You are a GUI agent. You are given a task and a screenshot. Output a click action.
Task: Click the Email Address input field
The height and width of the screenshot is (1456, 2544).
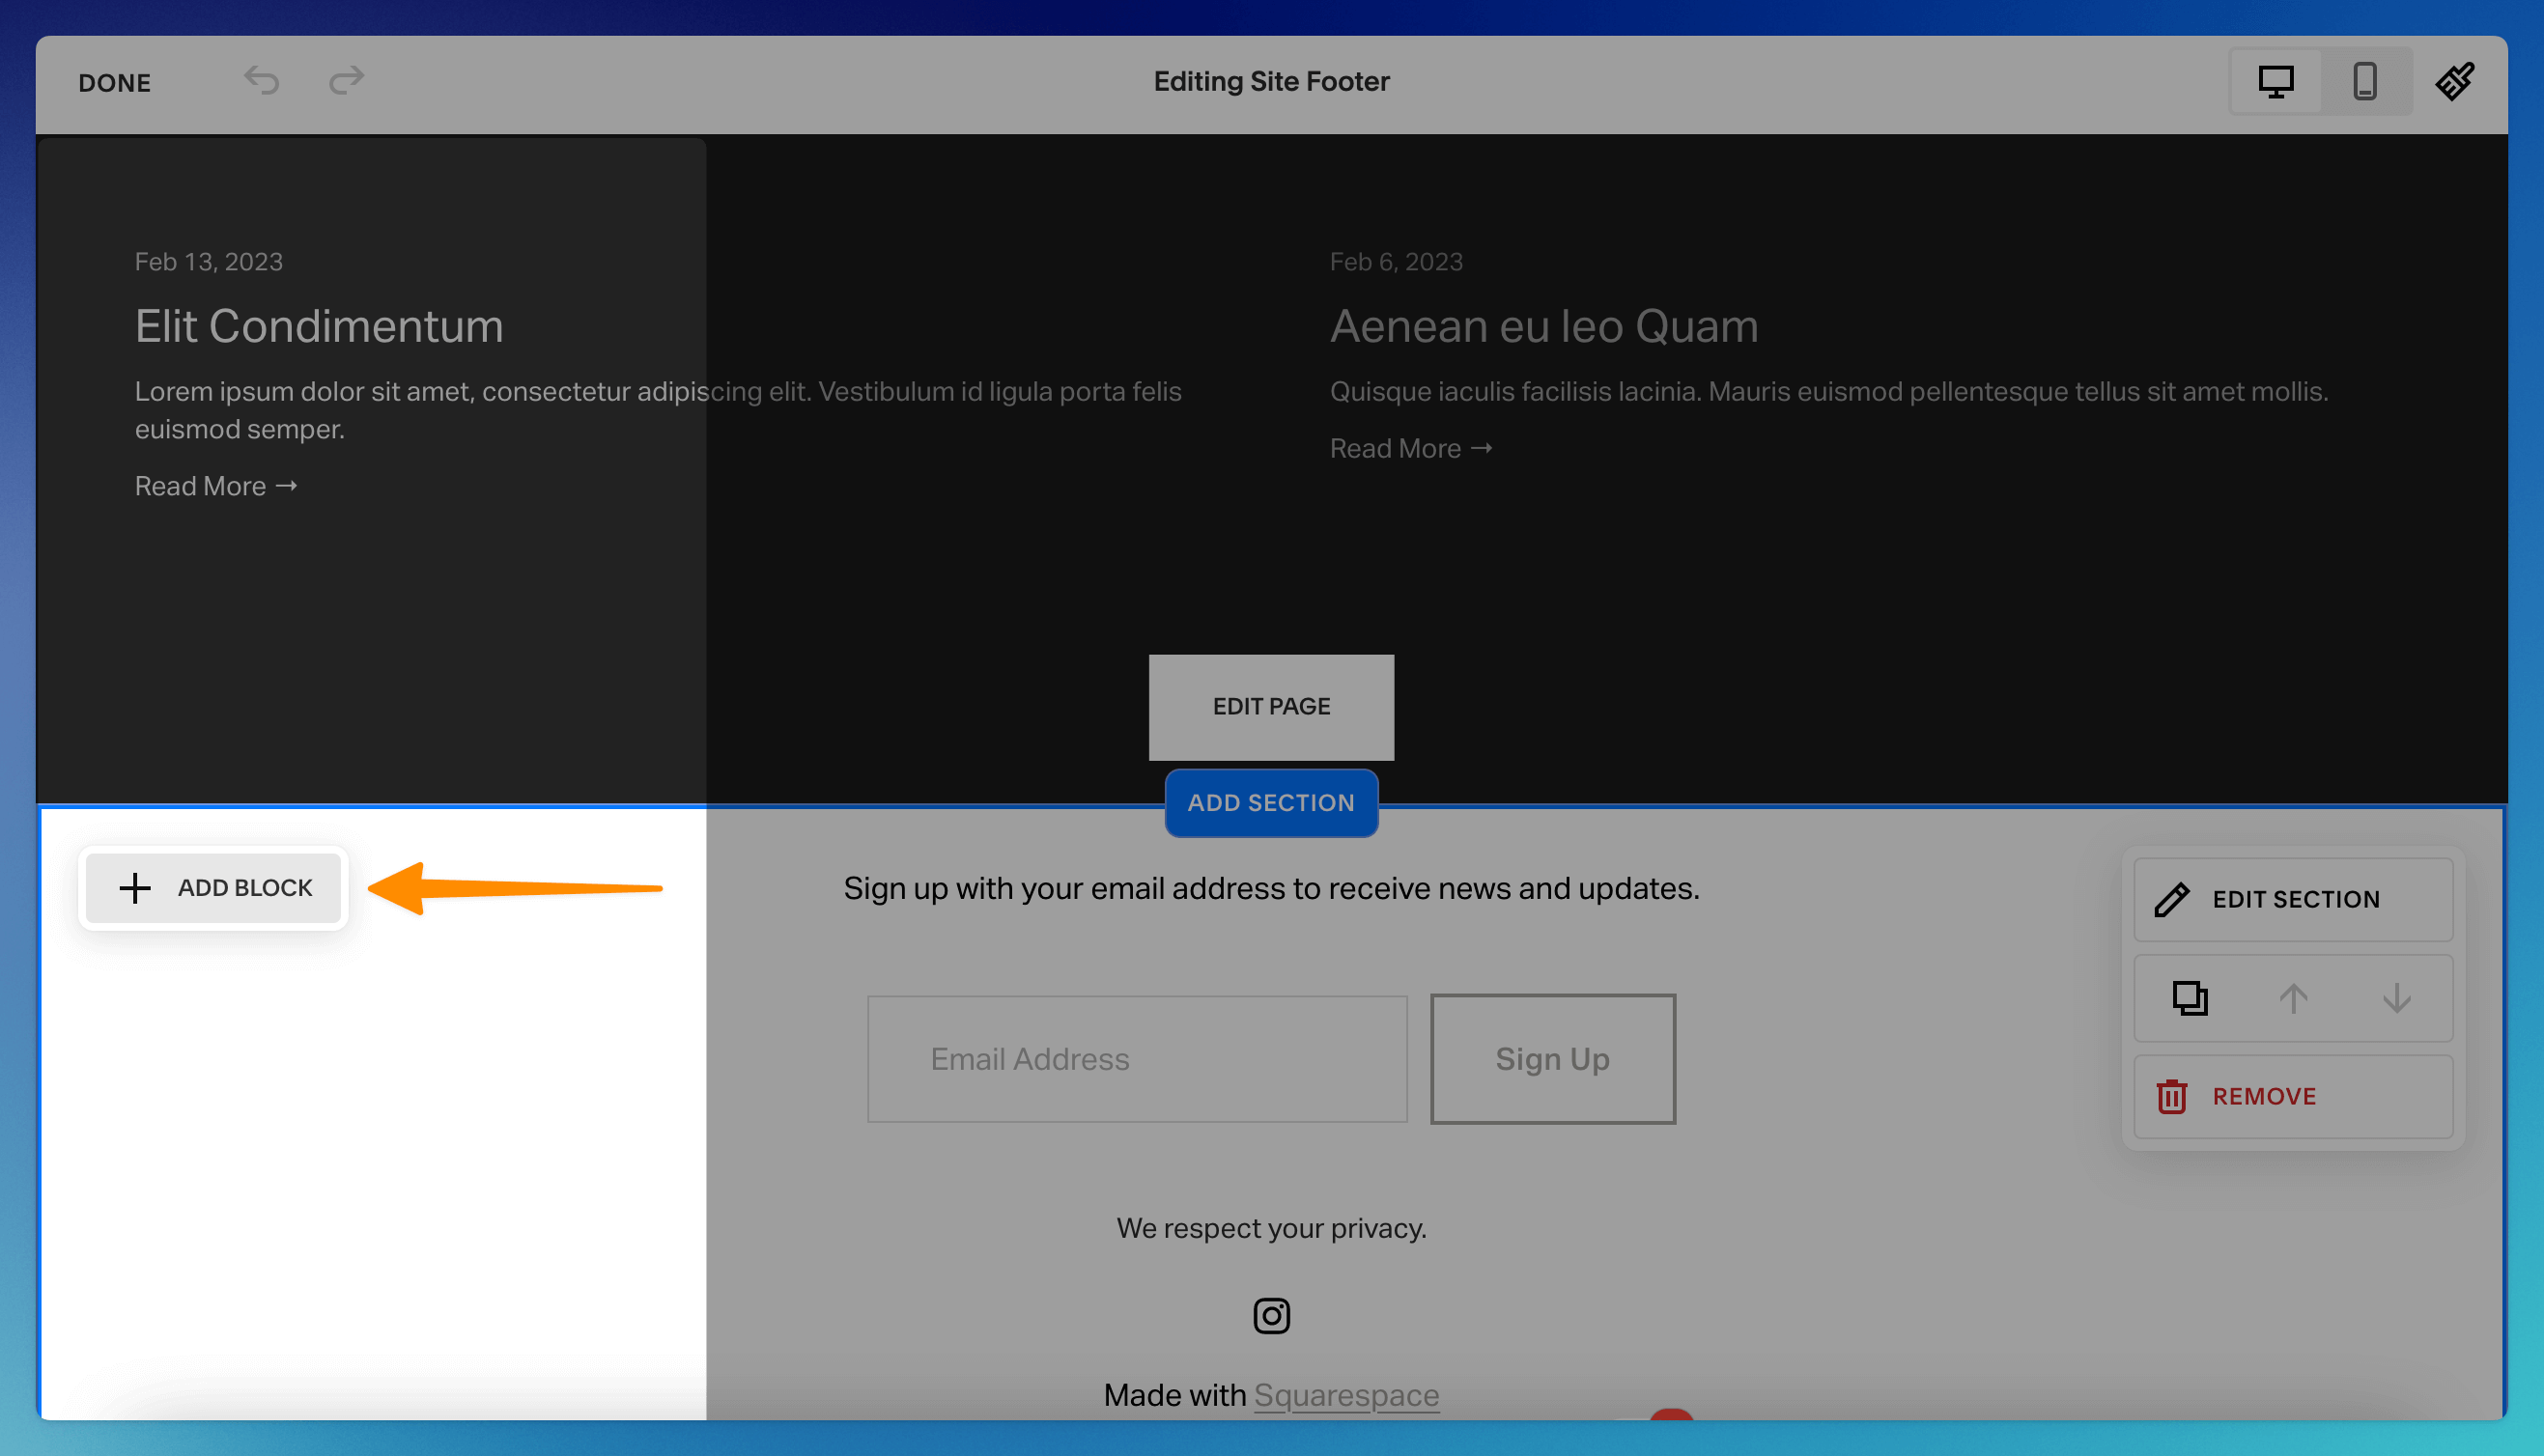pyautogui.click(x=1137, y=1059)
